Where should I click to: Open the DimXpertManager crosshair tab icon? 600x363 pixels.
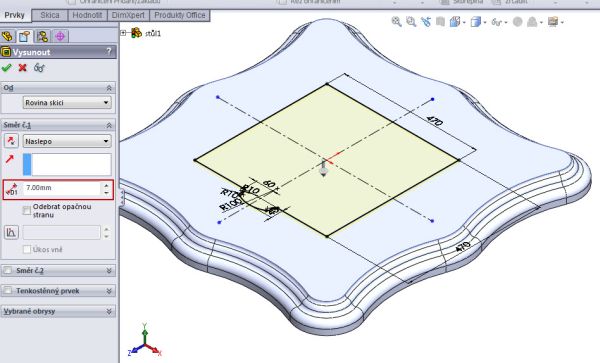coord(60,36)
